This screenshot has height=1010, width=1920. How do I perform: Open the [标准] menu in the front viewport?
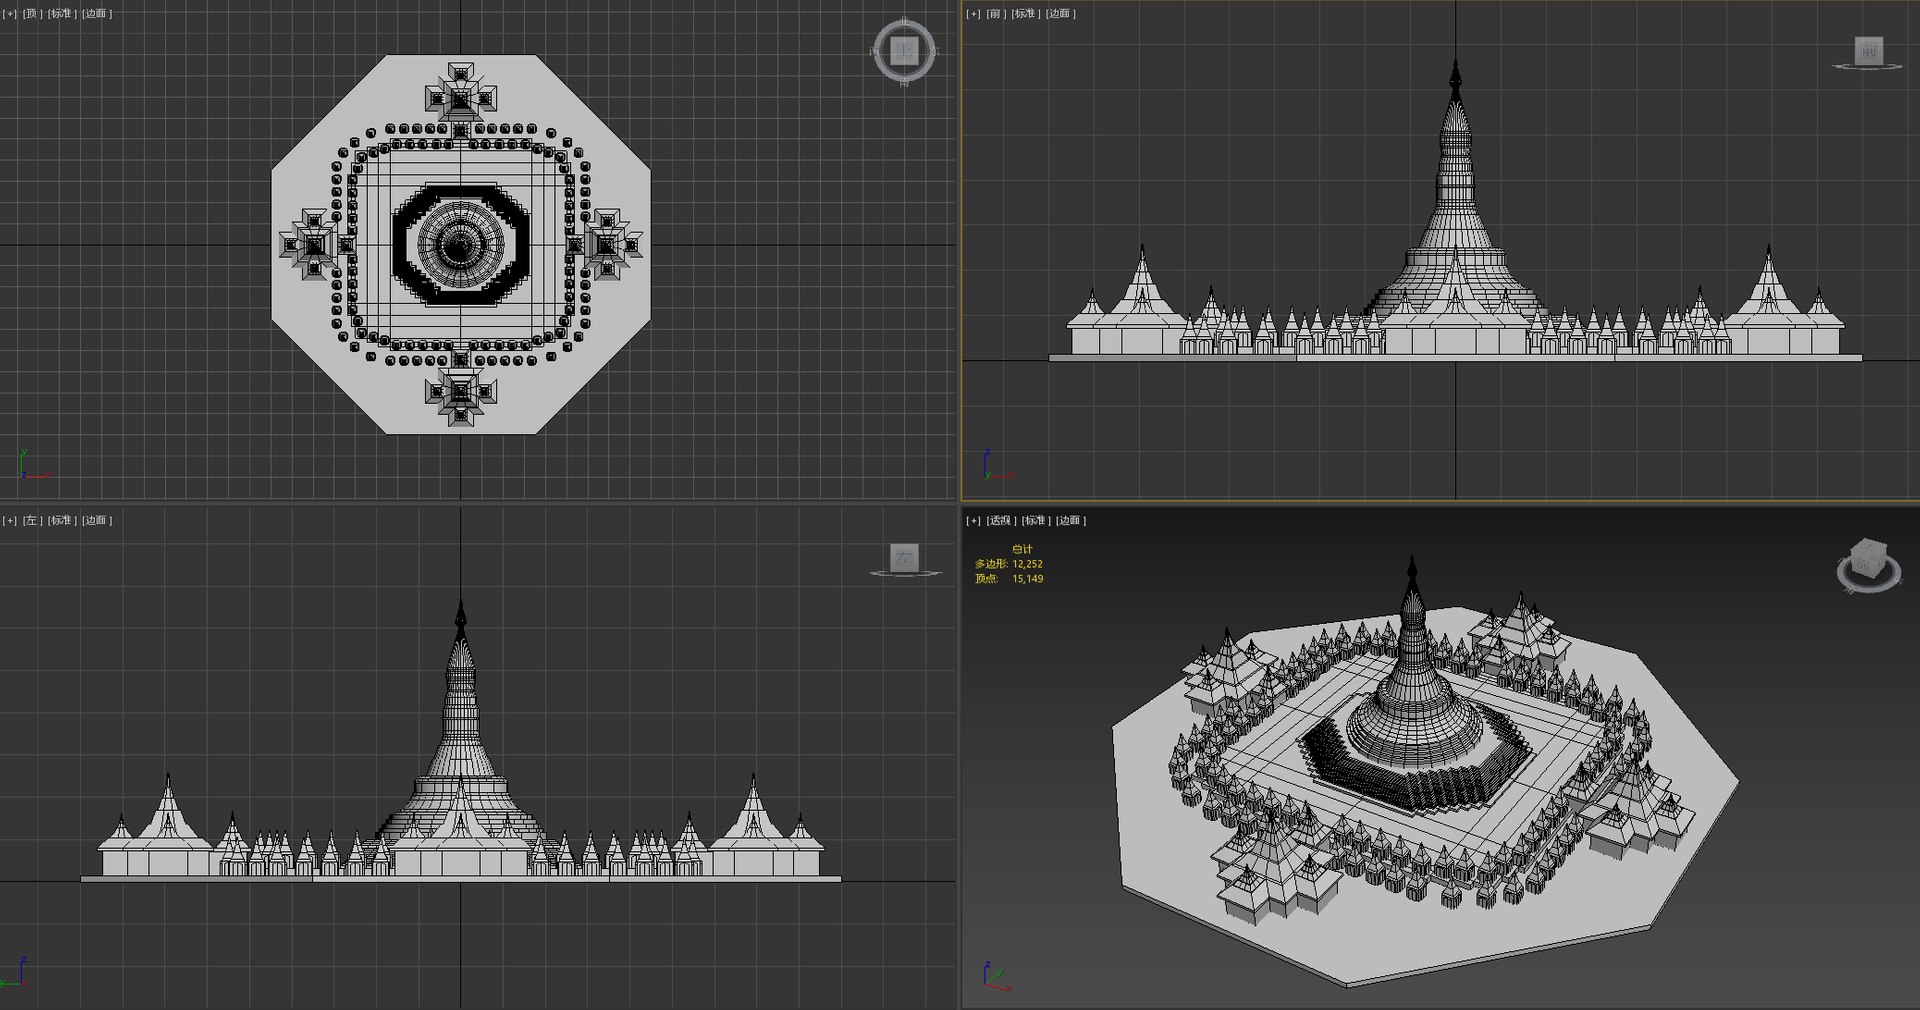(1026, 14)
